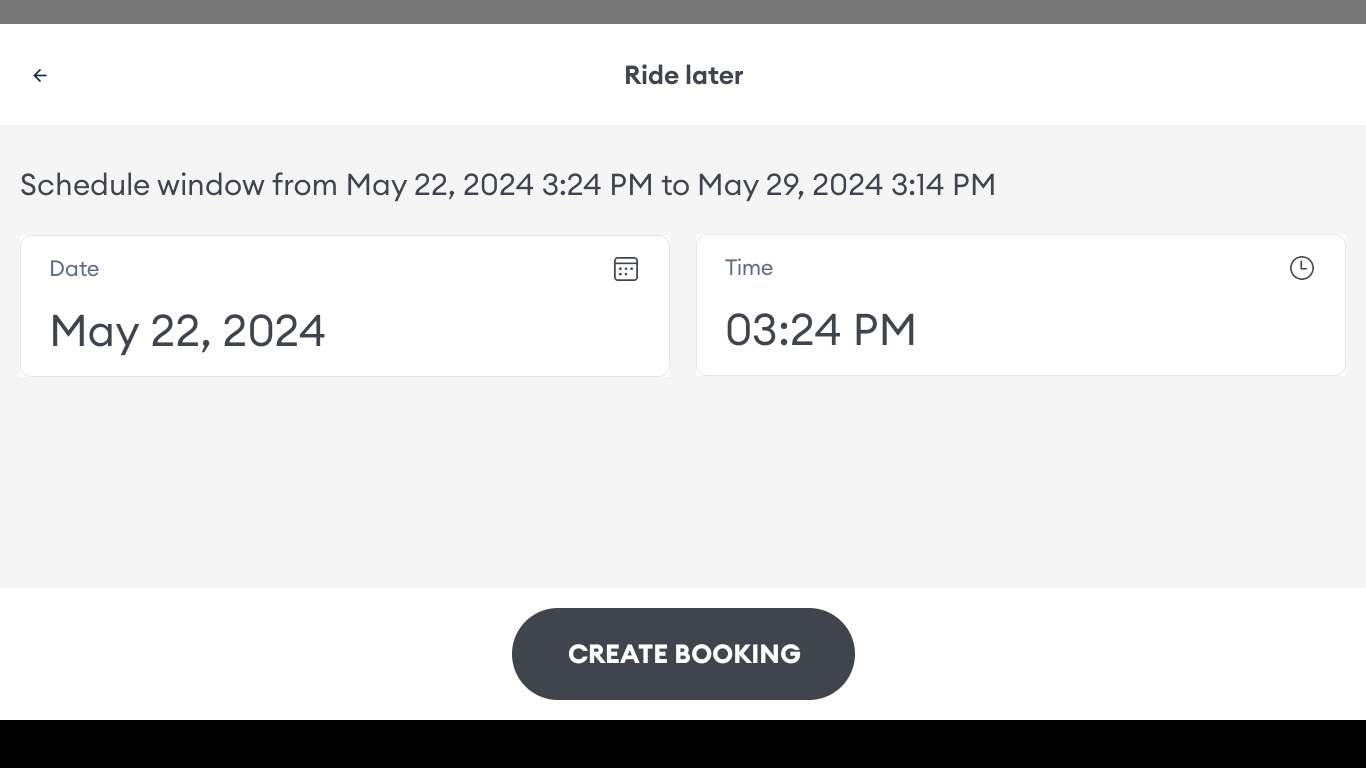Click the empty gray area below the fields
This screenshot has height=768, width=1366.
[x=683, y=480]
